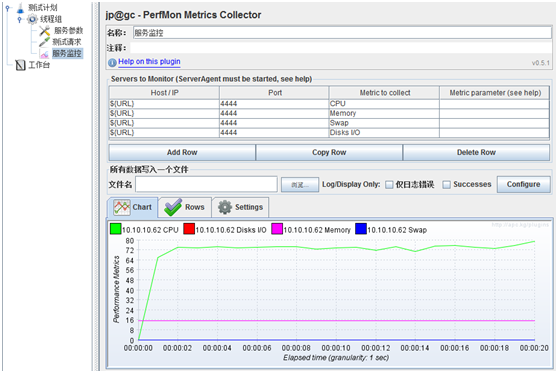Switch to the Rows tab

pyautogui.click(x=185, y=207)
